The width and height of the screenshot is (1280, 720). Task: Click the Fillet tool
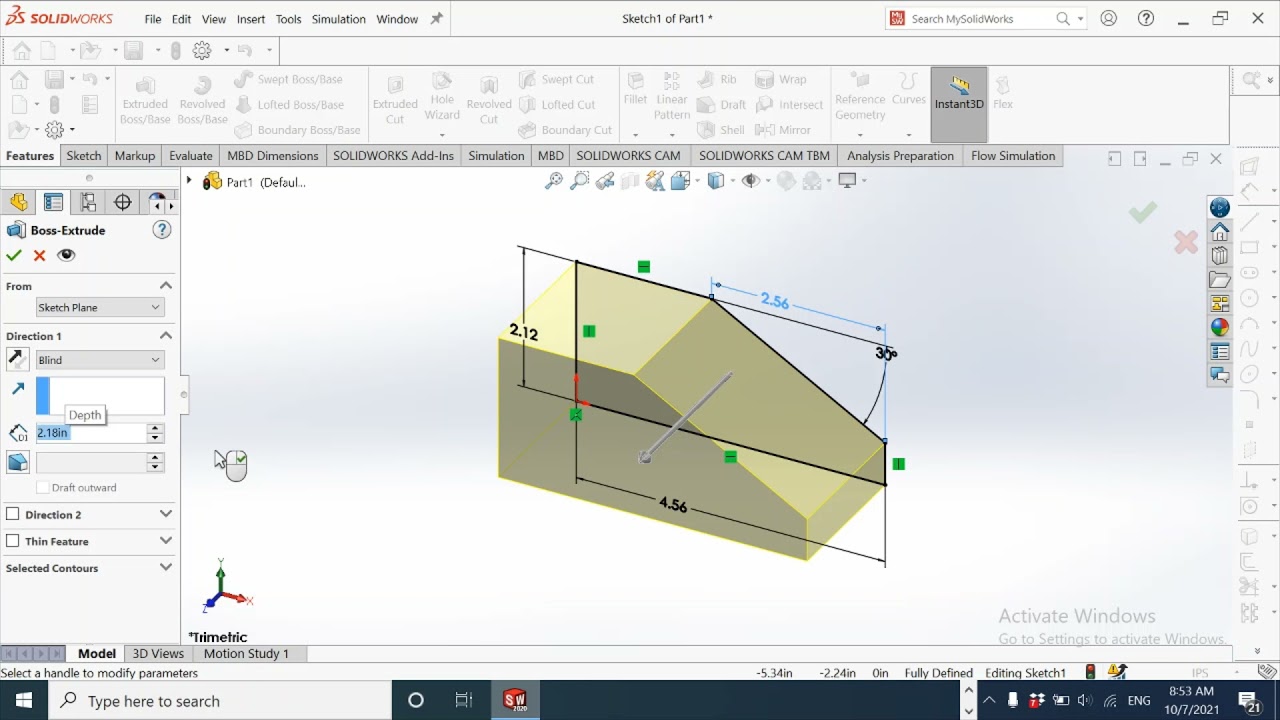point(635,90)
